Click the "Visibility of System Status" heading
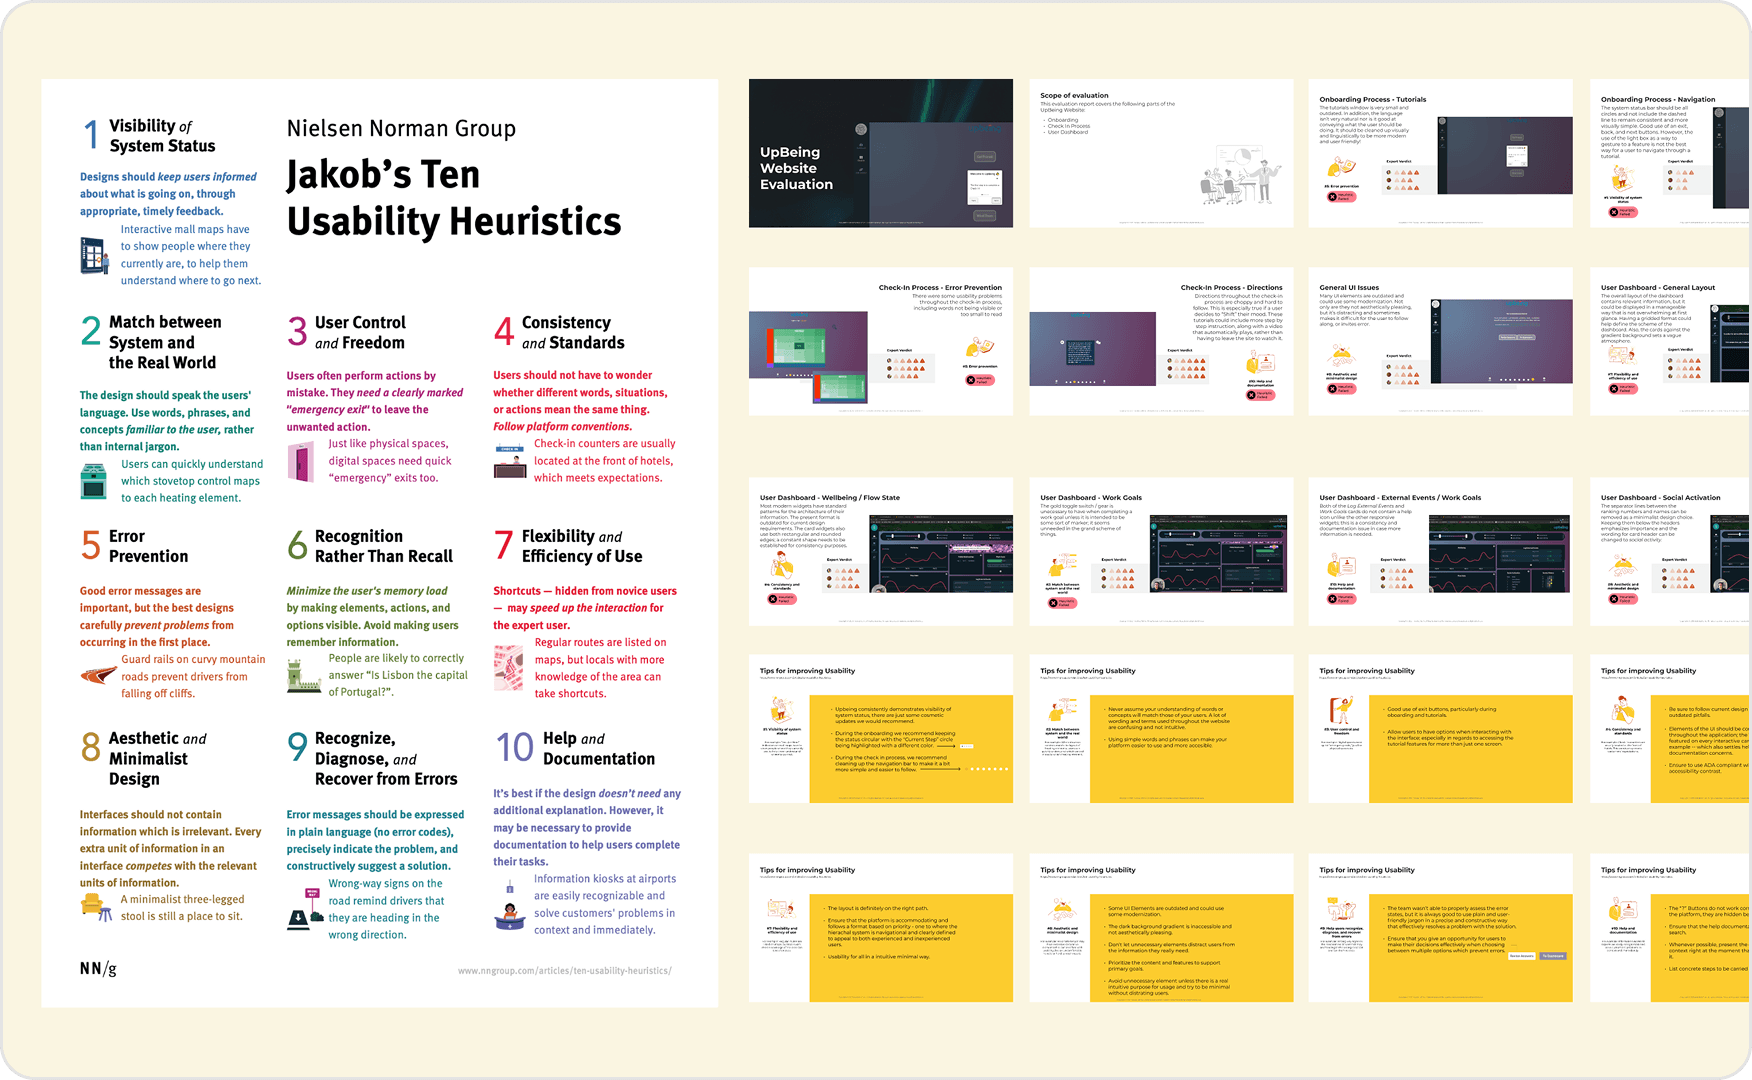This screenshot has width=1752, height=1080. tap(162, 136)
